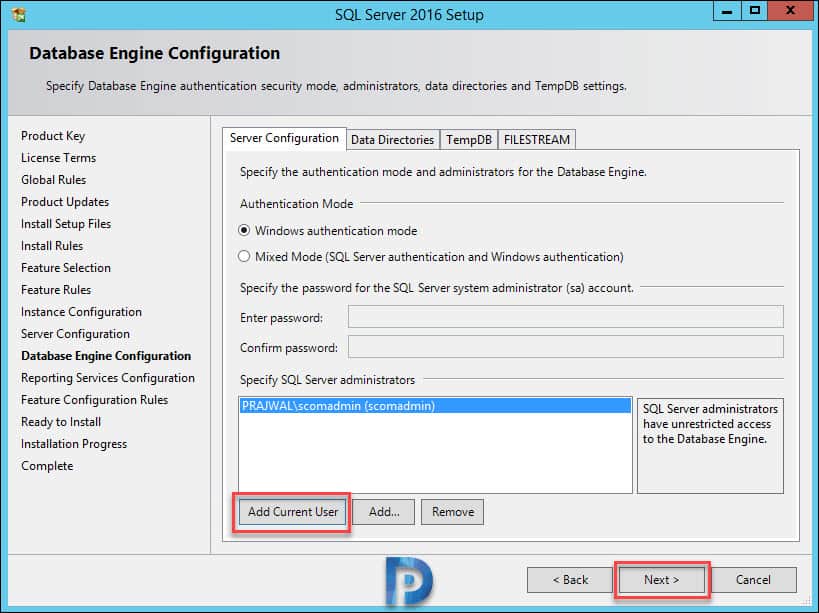Click Install Rules in the steps list
This screenshot has width=819, height=613.
(x=52, y=246)
